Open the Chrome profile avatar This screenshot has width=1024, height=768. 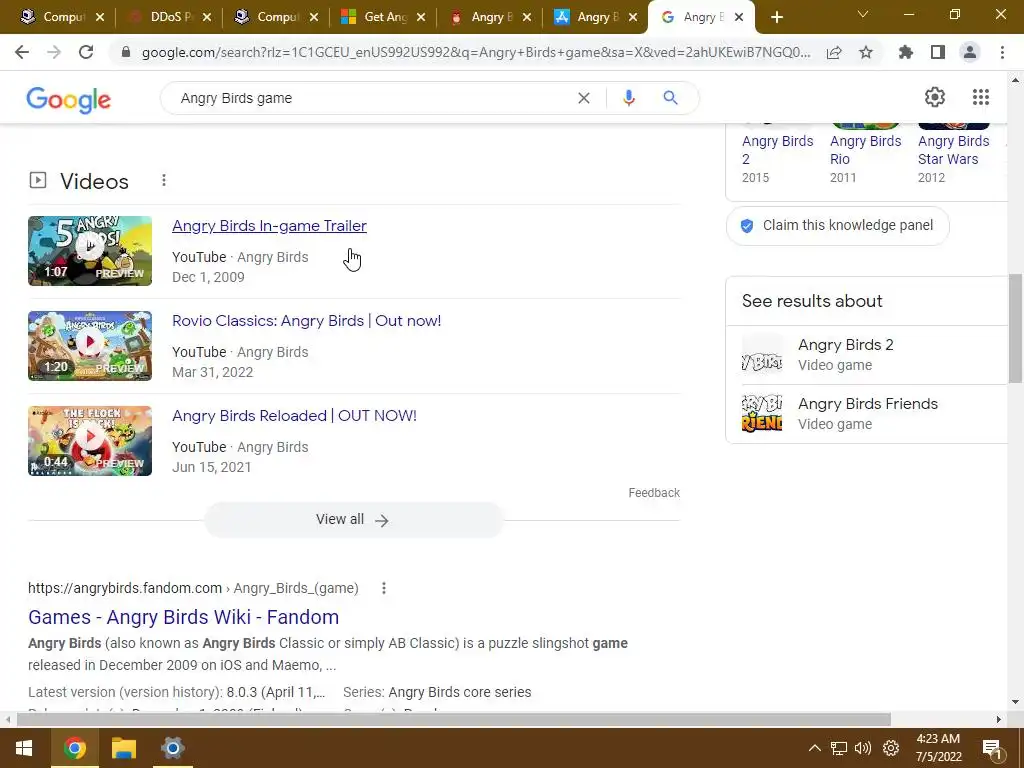point(970,52)
